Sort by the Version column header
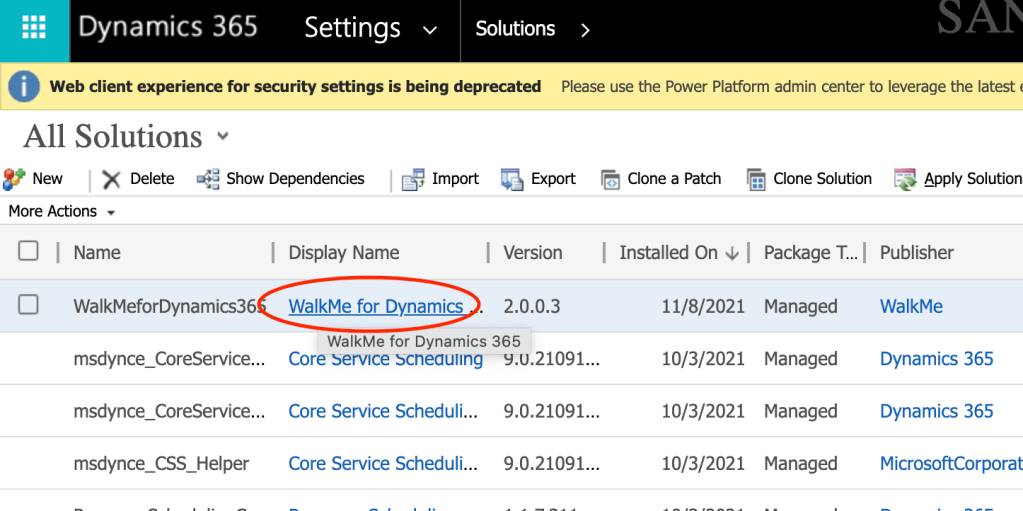Image resolution: width=1023 pixels, height=511 pixels. [532, 253]
